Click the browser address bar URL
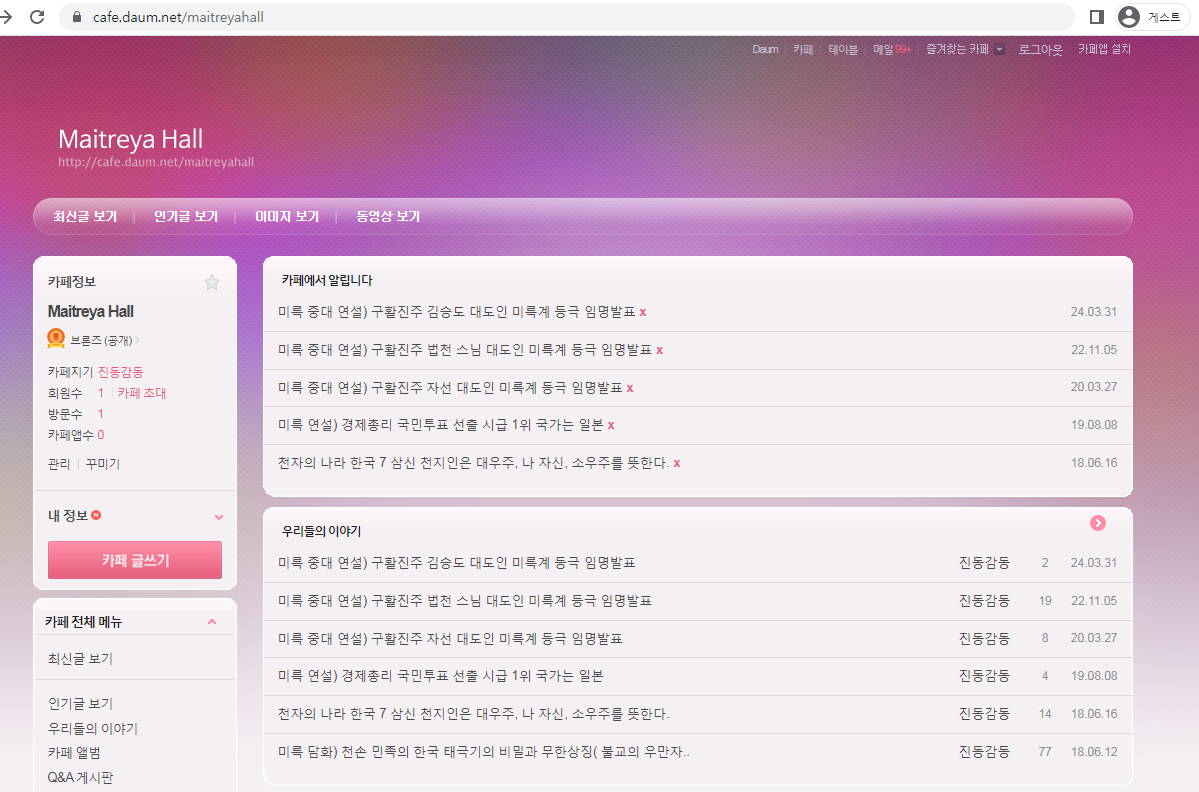Viewport: 1199px width, 792px height. [x=178, y=17]
